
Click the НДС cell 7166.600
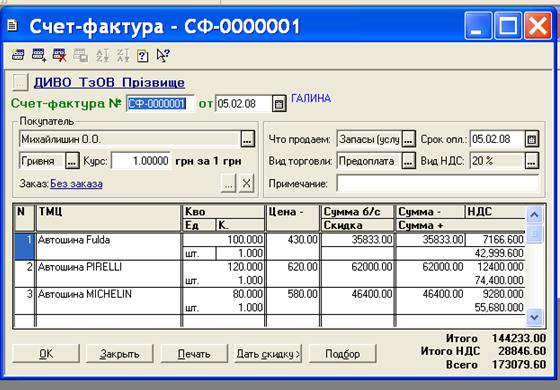pos(495,240)
